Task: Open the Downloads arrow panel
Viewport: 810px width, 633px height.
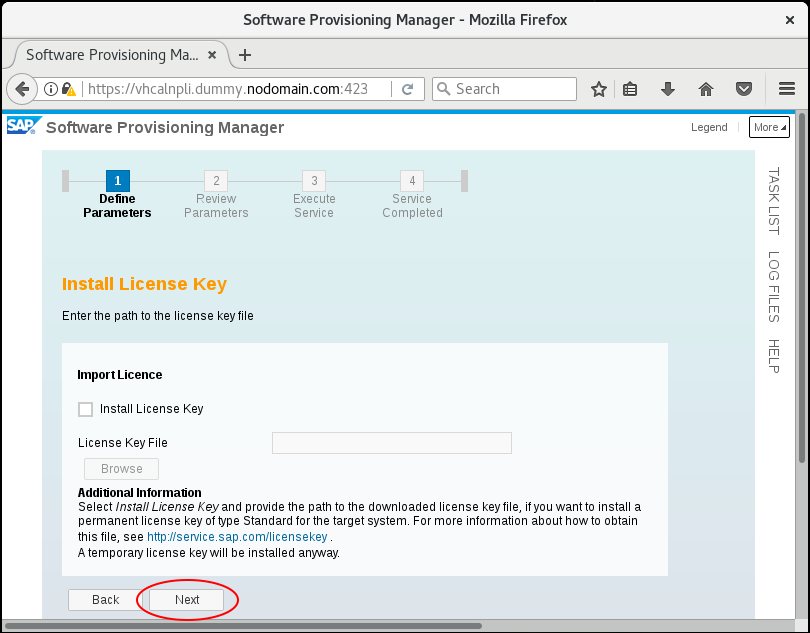Action: click(668, 89)
